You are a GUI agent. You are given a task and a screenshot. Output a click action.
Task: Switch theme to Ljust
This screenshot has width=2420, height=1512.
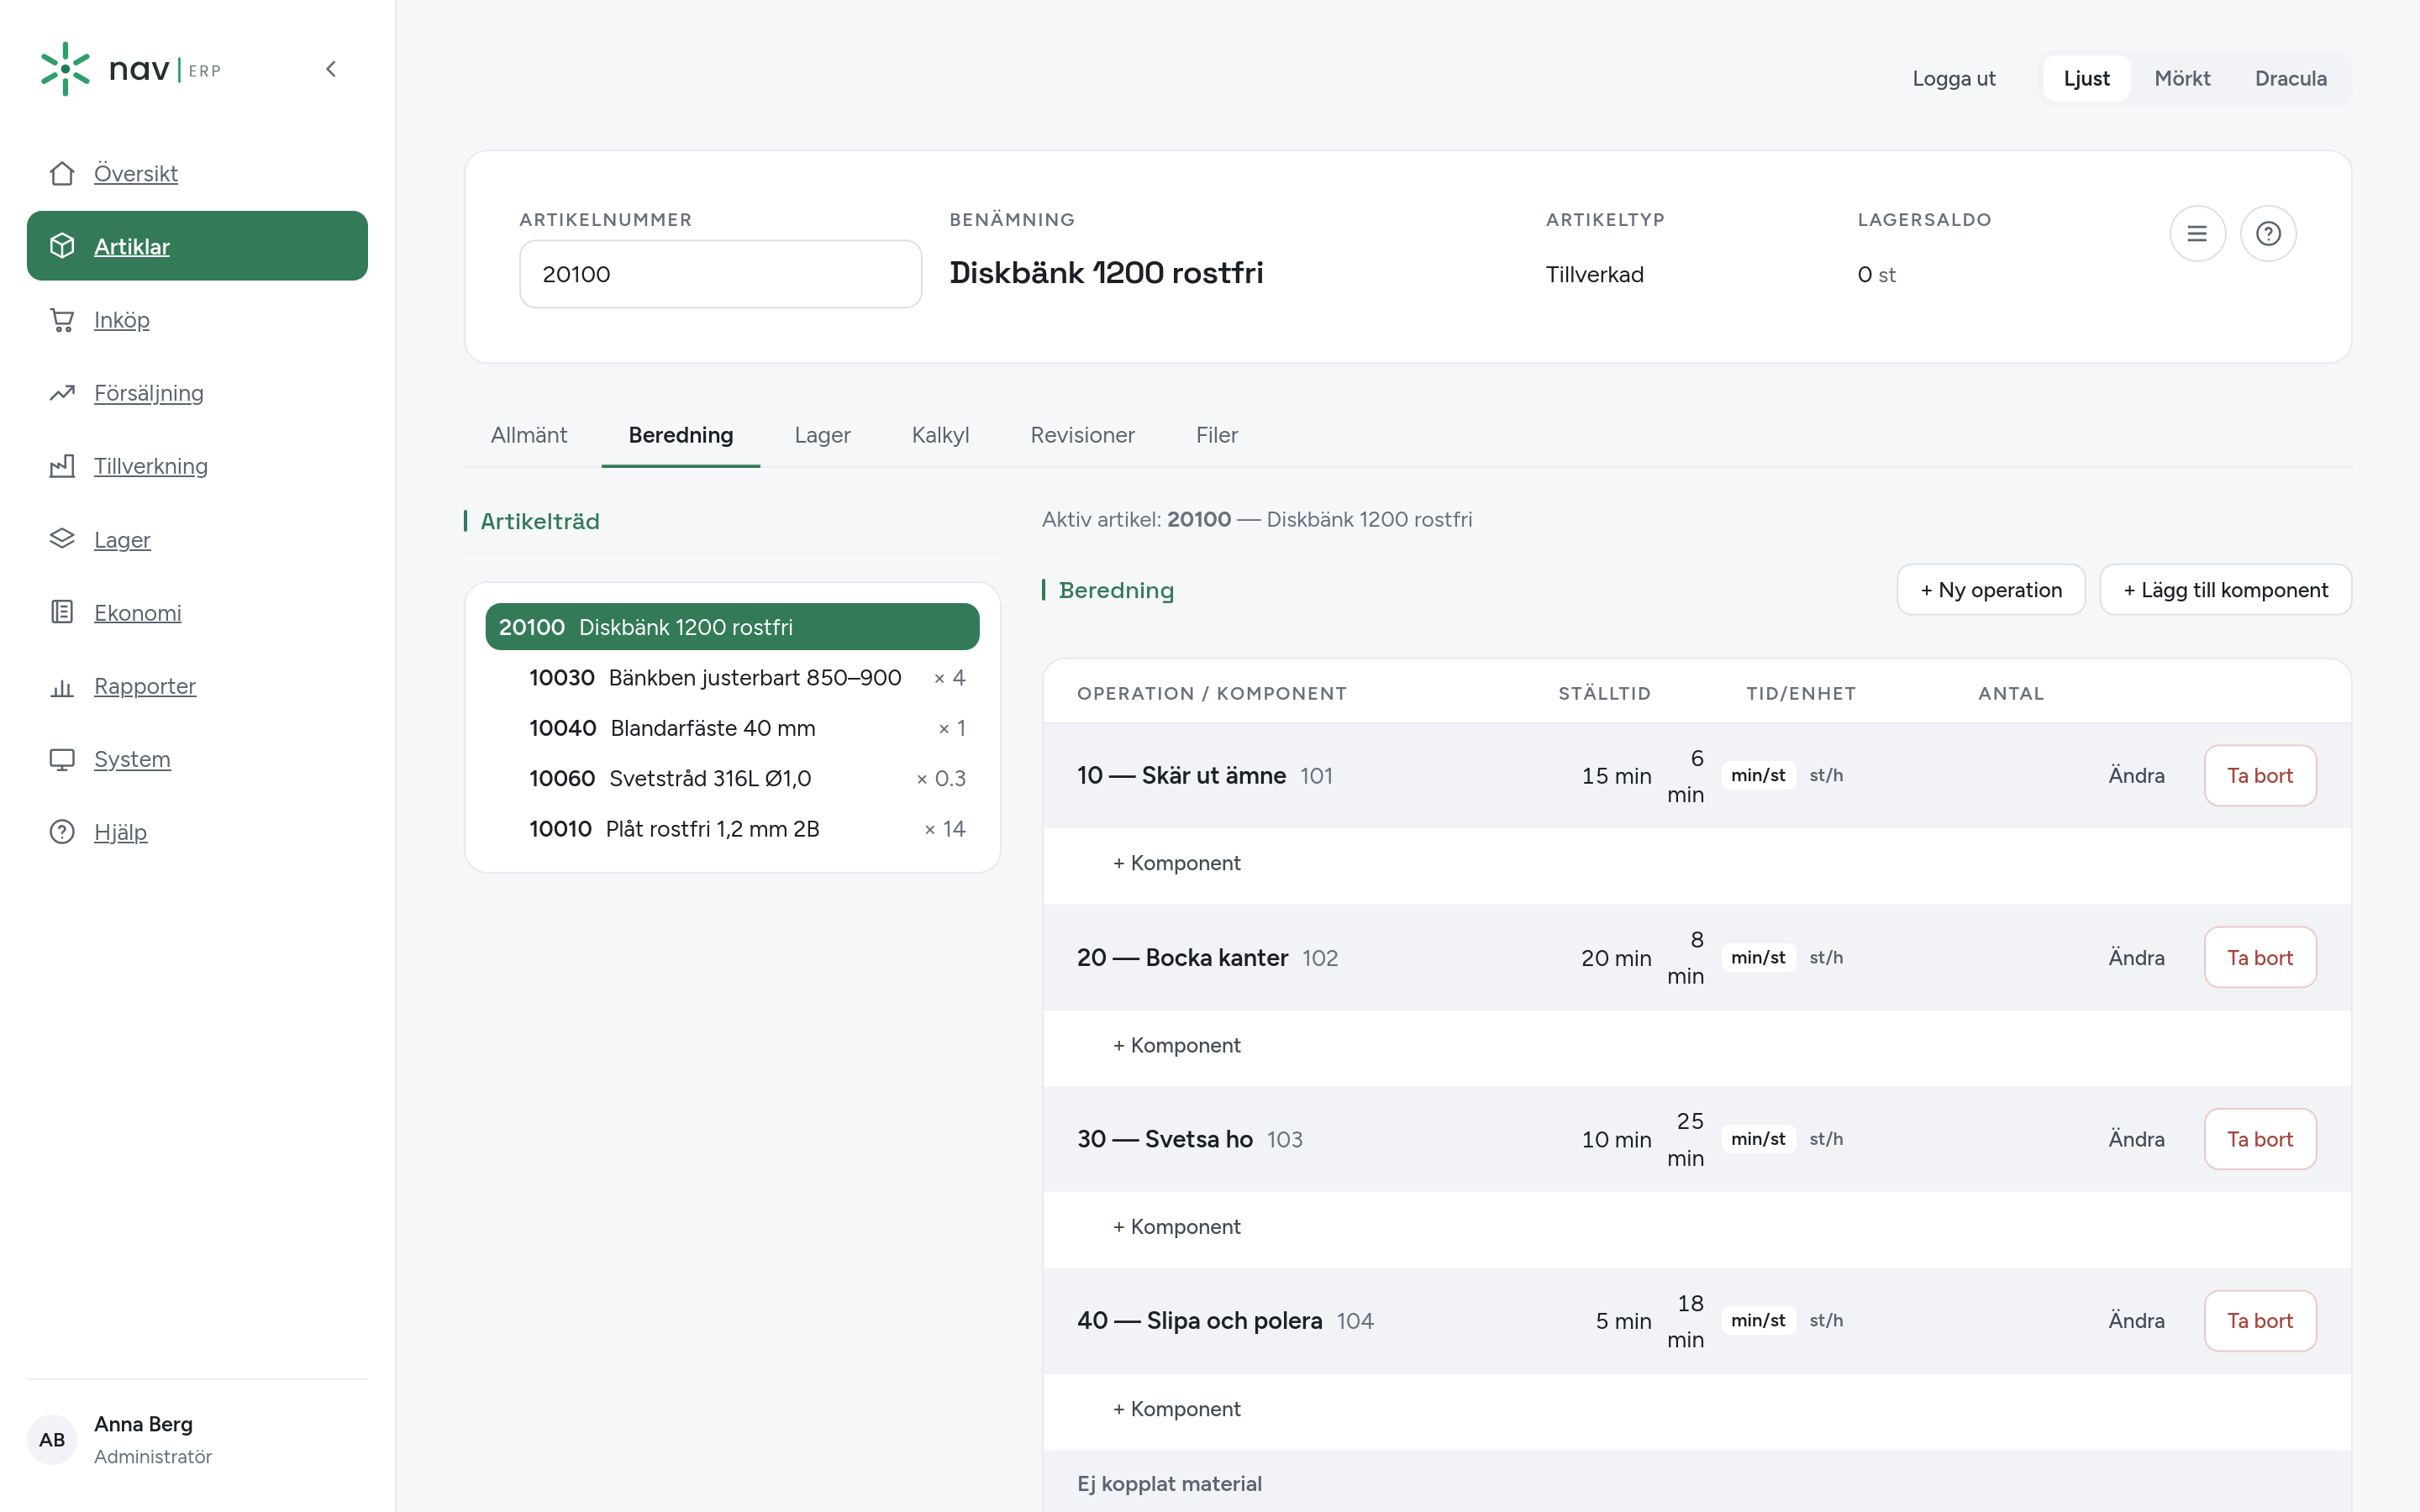[x=2086, y=78]
